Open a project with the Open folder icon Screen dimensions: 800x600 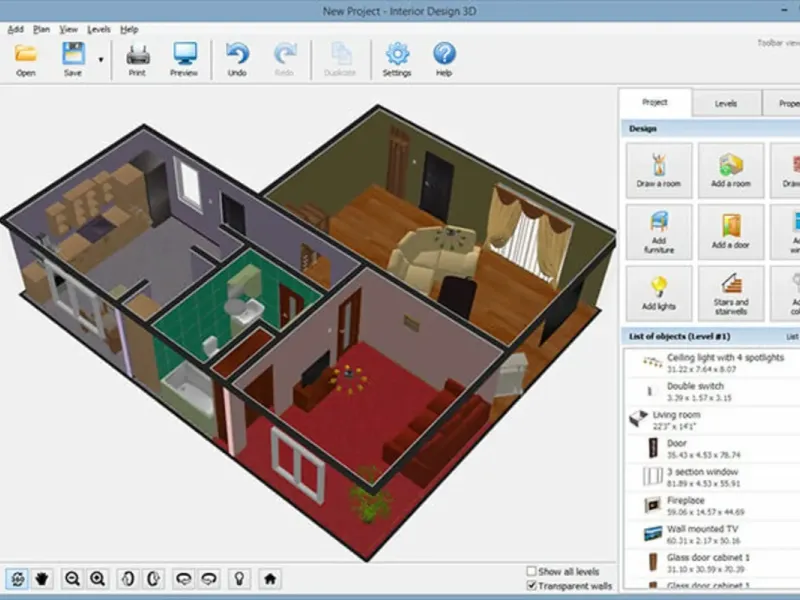click(x=26, y=60)
